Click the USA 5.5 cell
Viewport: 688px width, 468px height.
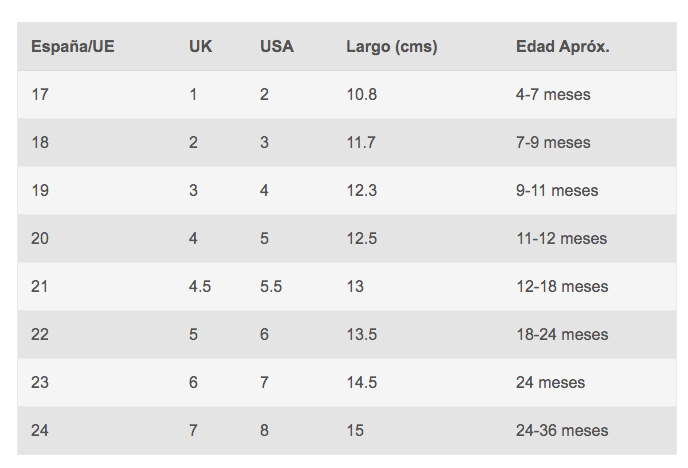pyautogui.click(x=271, y=286)
